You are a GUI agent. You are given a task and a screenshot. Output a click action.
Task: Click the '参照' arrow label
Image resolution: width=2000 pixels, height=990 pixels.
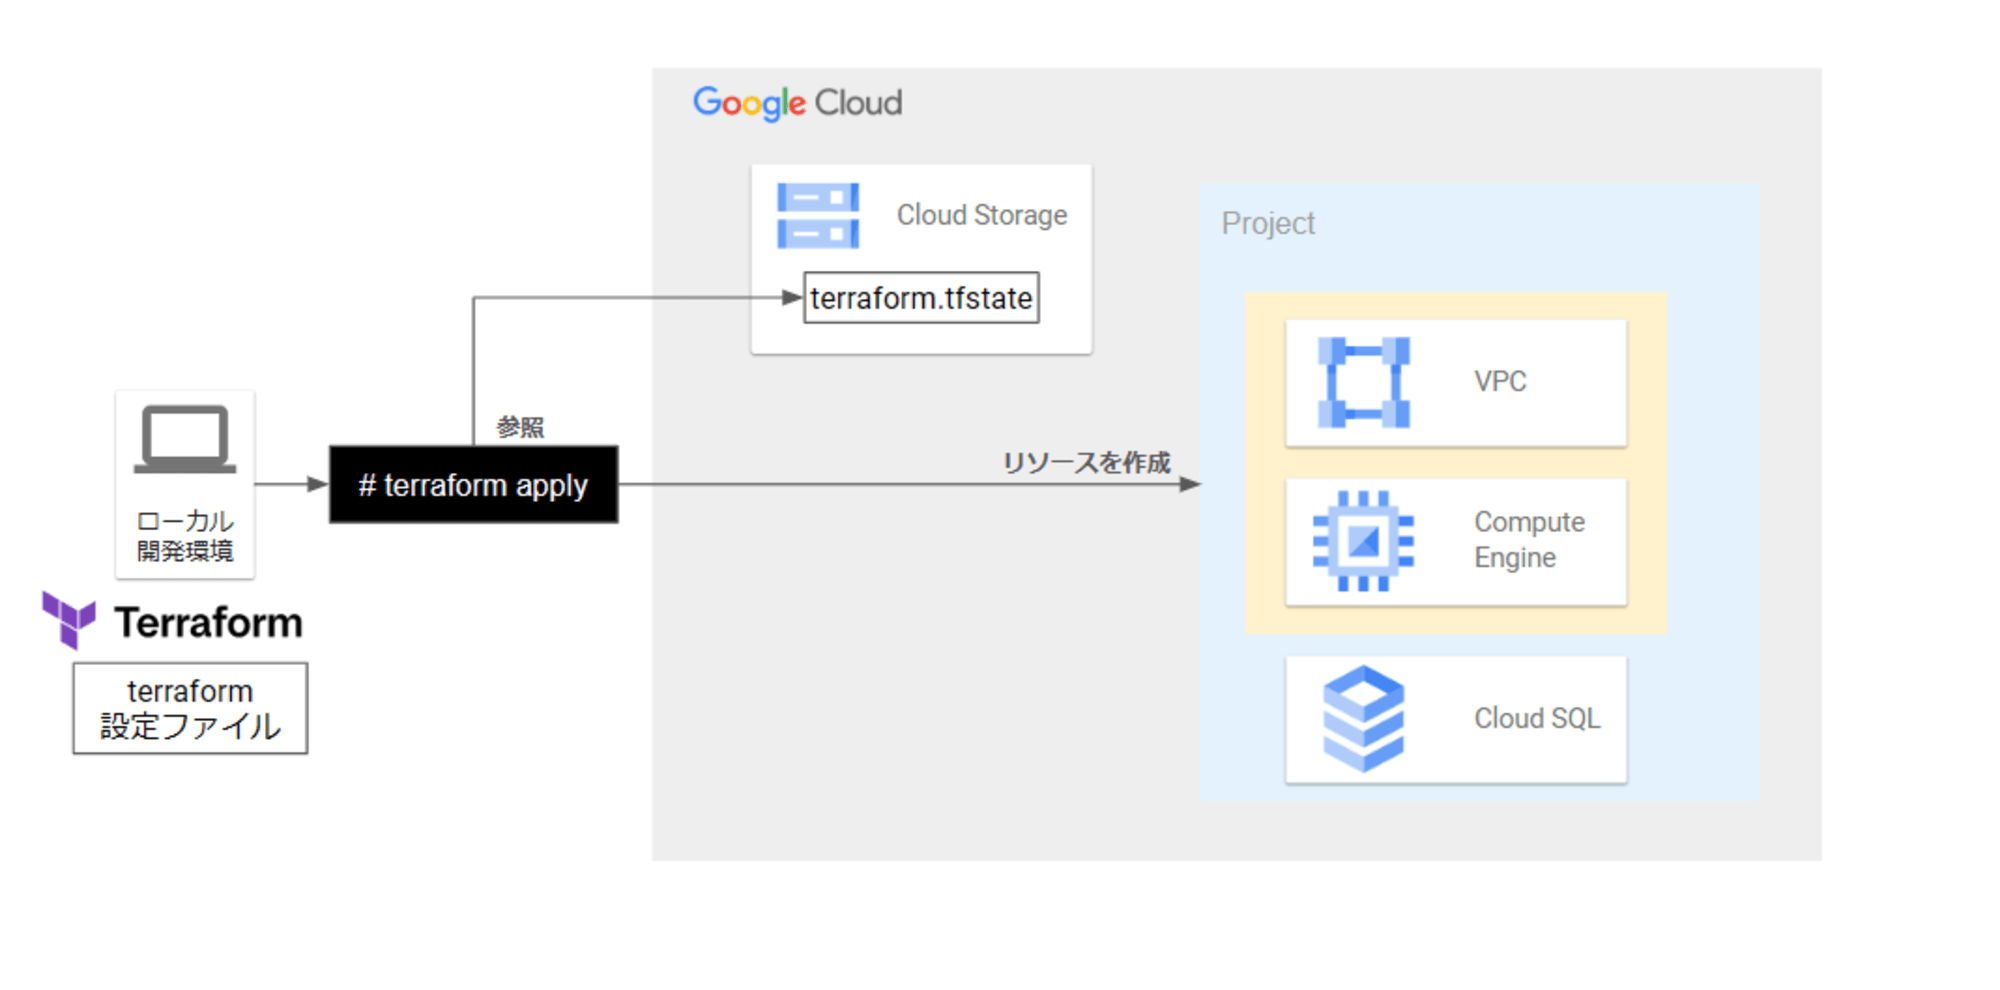520,427
